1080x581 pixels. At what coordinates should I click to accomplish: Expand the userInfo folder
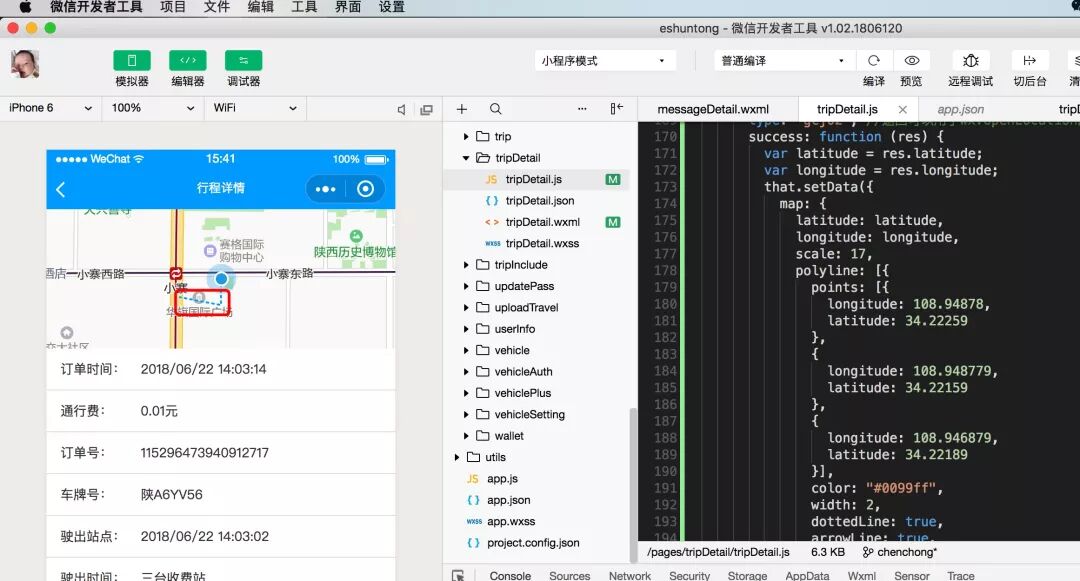pyautogui.click(x=466, y=328)
